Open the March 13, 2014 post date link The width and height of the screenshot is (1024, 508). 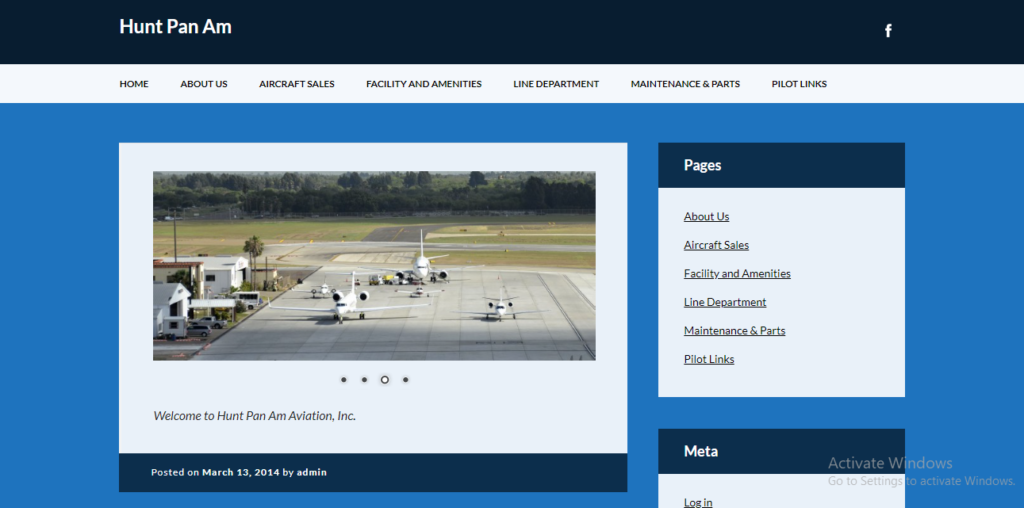pos(240,472)
